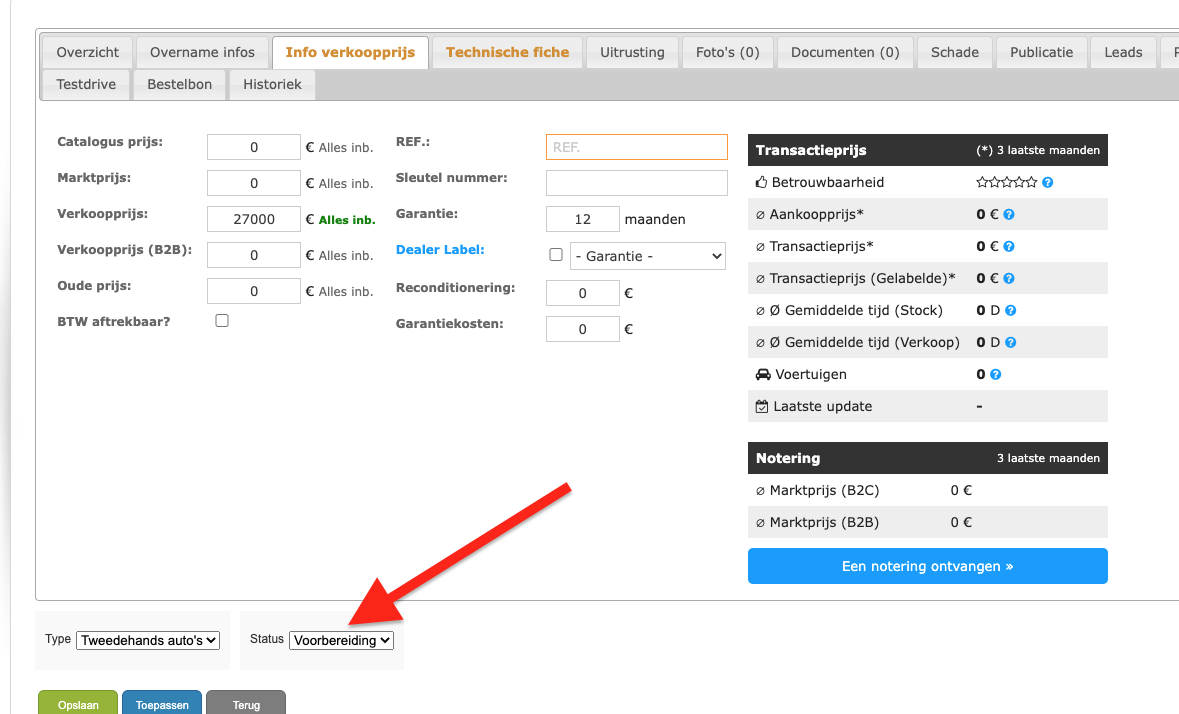The image size is (1179, 714).
Task: Click the green Opslaan button
Action: 78,704
